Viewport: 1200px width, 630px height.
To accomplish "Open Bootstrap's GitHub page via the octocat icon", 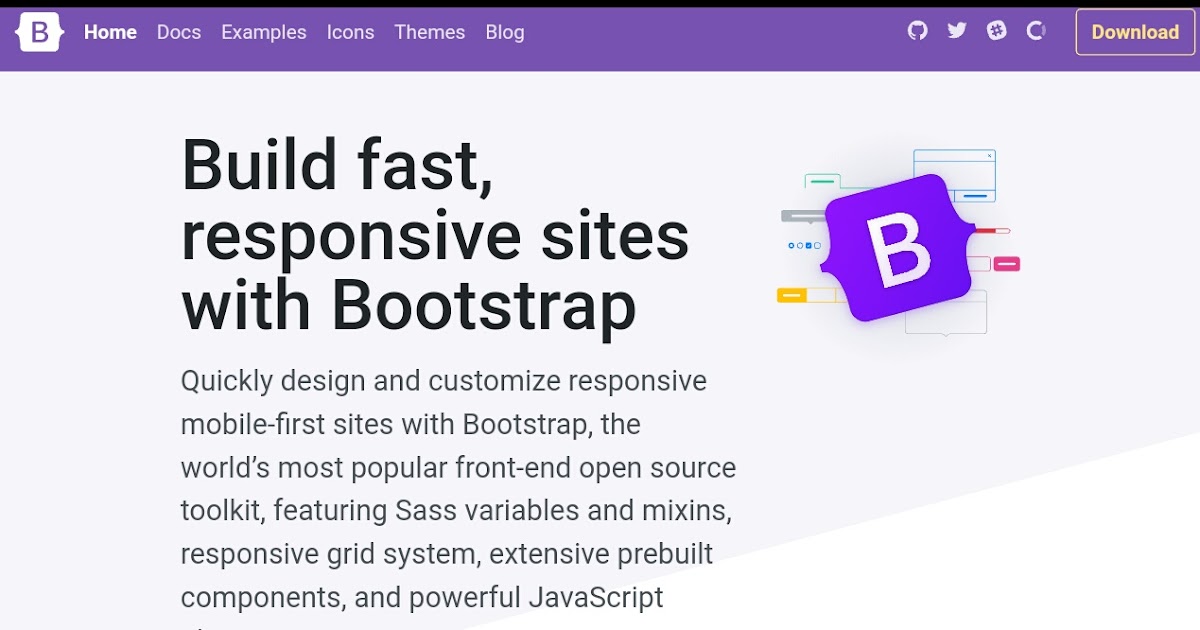I will [917, 31].
